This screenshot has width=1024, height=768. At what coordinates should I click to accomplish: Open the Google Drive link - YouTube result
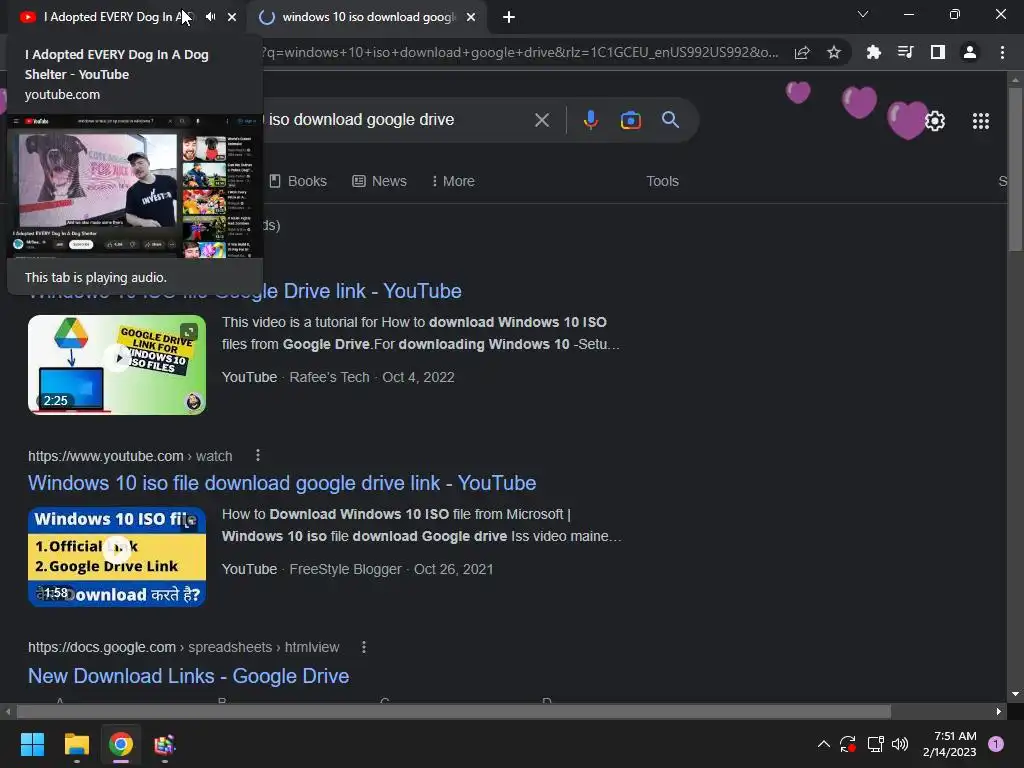point(362,291)
